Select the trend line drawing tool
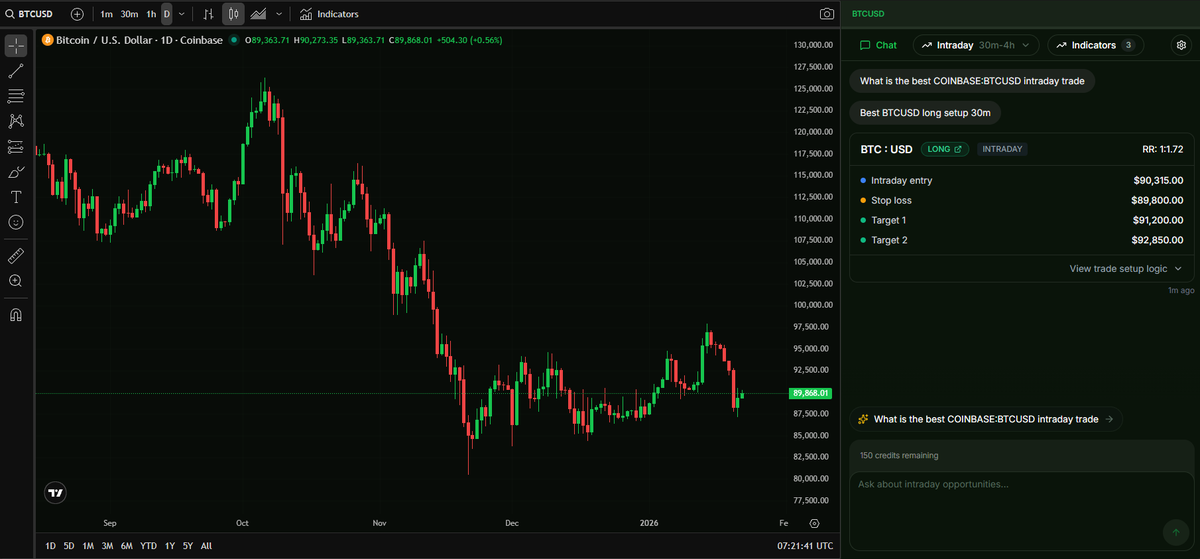The image size is (1200, 559). pyautogui.click(x=16, y=71)
